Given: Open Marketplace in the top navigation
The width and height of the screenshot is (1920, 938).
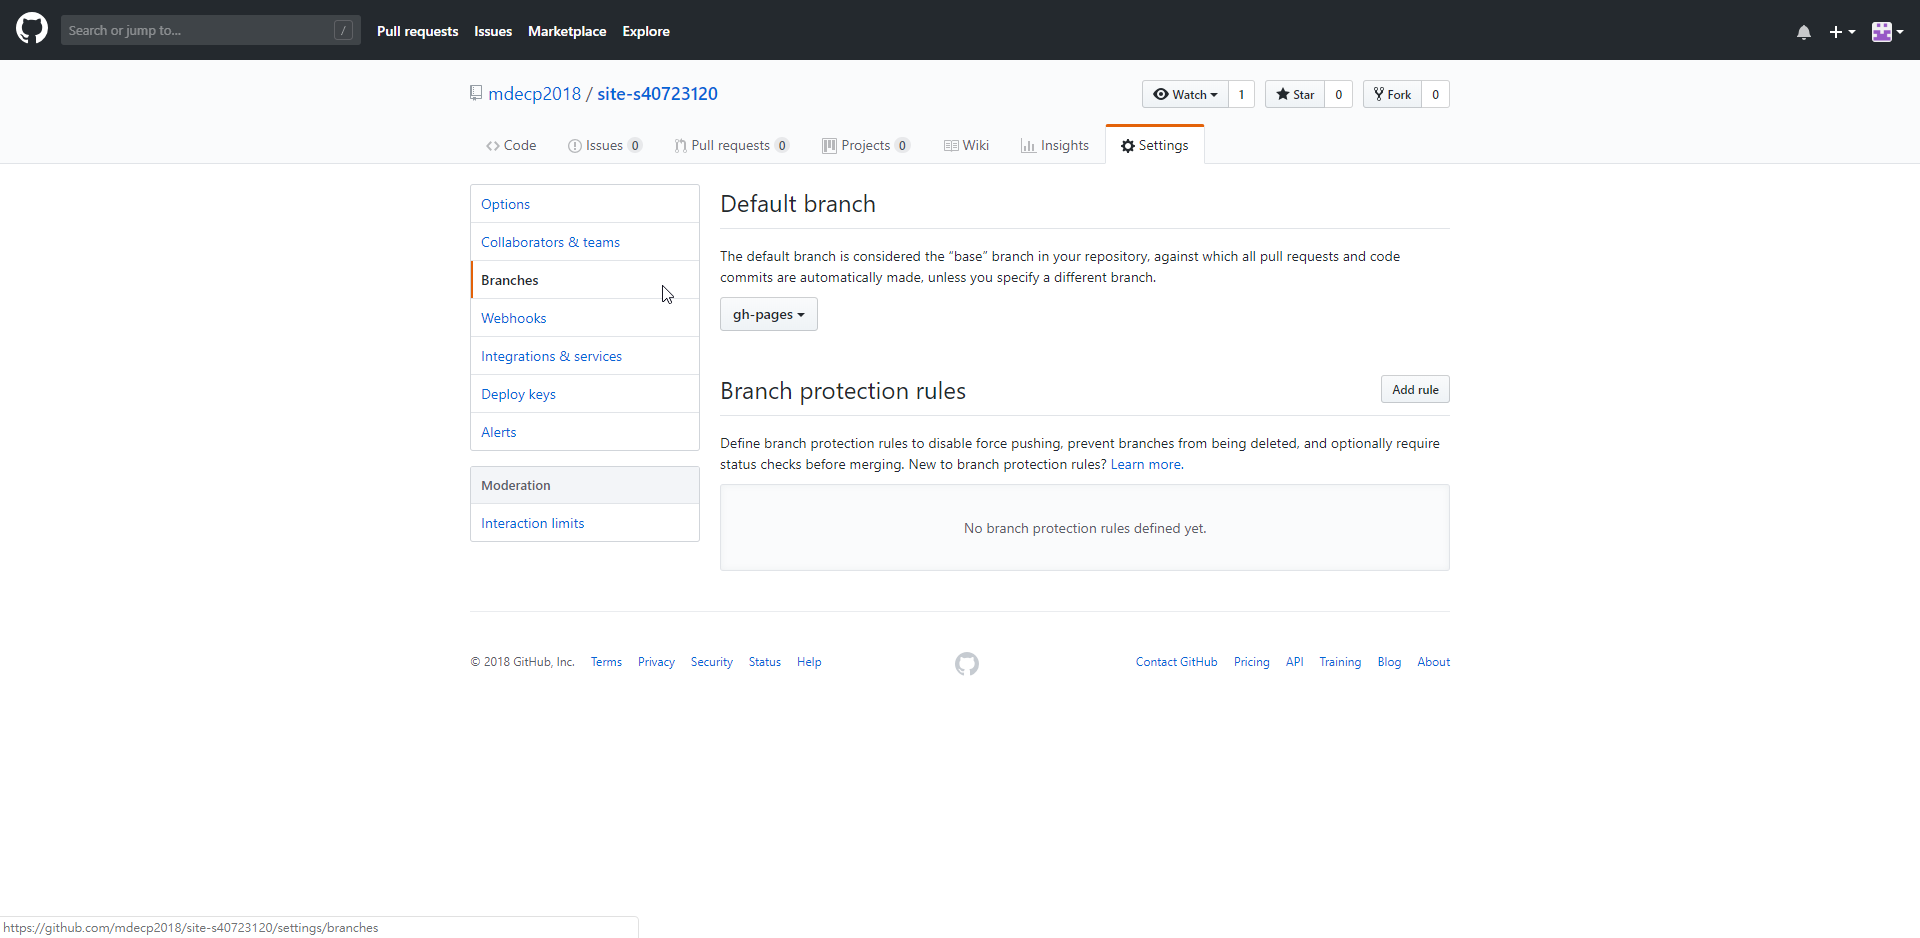Looking at the screenshot, I should click(x=567, y=31).
